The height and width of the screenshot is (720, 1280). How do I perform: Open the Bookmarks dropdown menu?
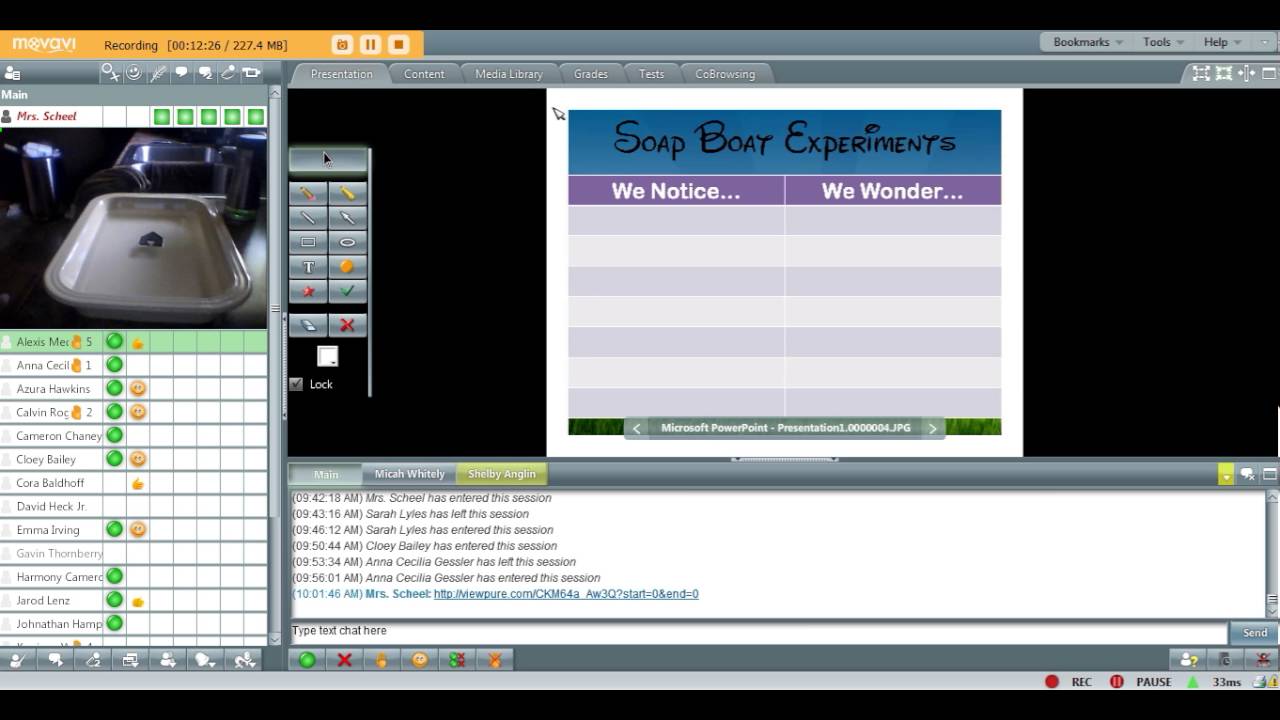coord(1088,42)
